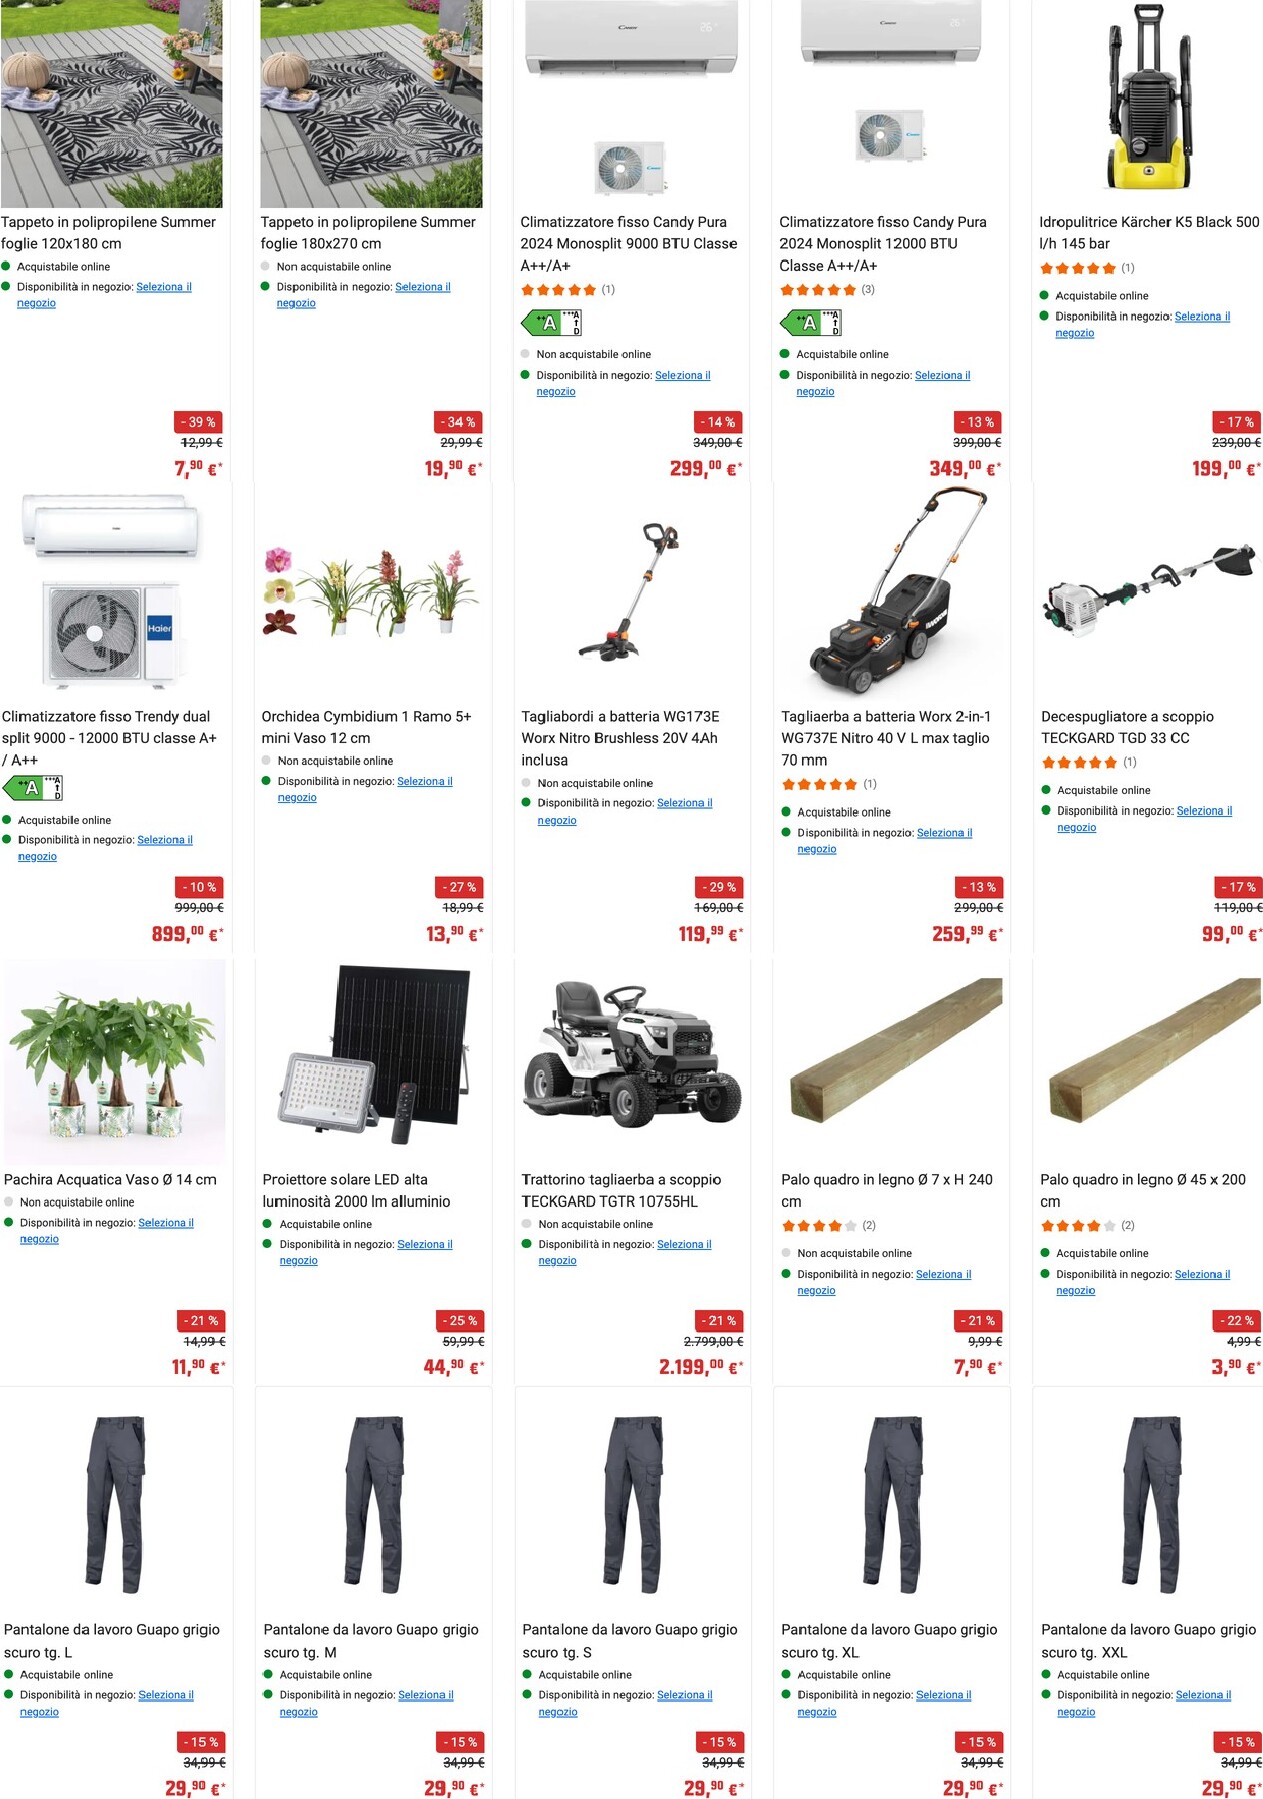
Task: Select store link for Proiettore solare LED
Action: coord(366,1252)
